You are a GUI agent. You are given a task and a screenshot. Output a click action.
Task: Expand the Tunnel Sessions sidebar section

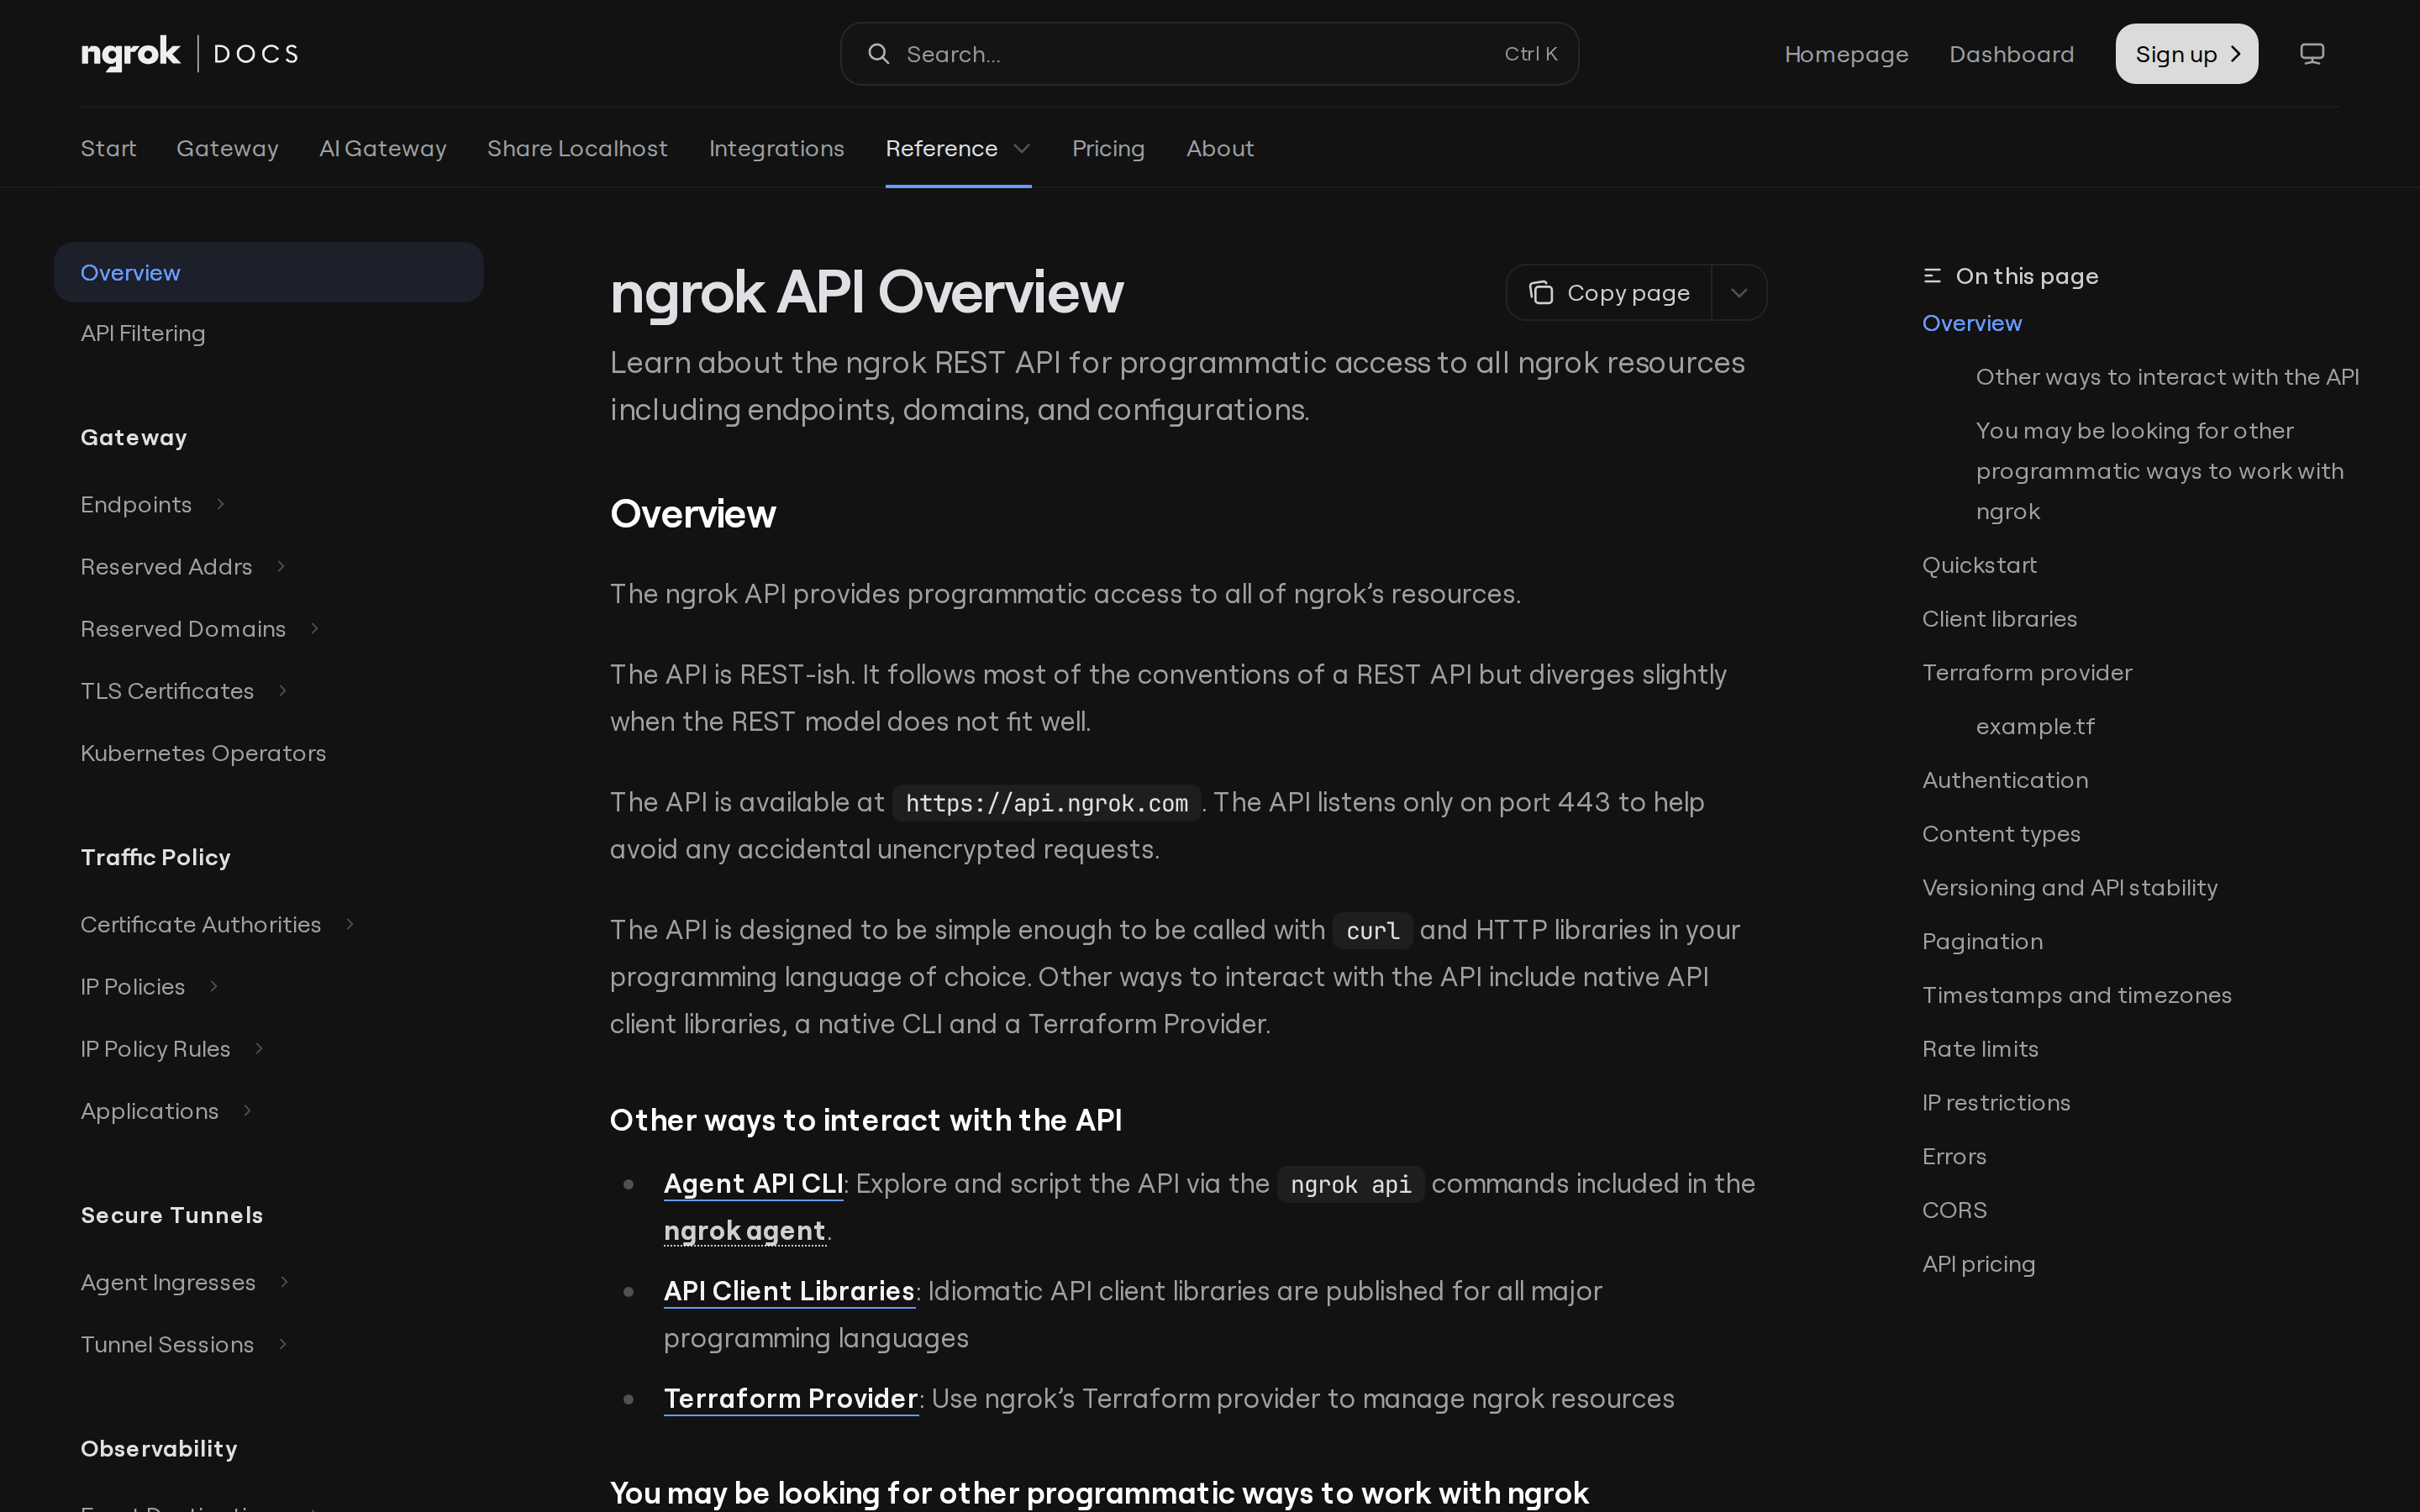pos(283,1344)
